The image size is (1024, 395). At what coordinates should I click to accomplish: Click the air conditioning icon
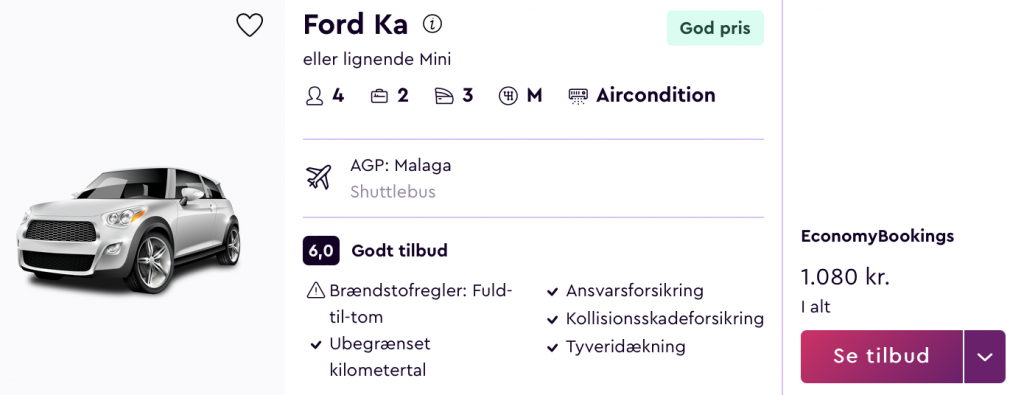pyautogui.click(x=578, y=96)
